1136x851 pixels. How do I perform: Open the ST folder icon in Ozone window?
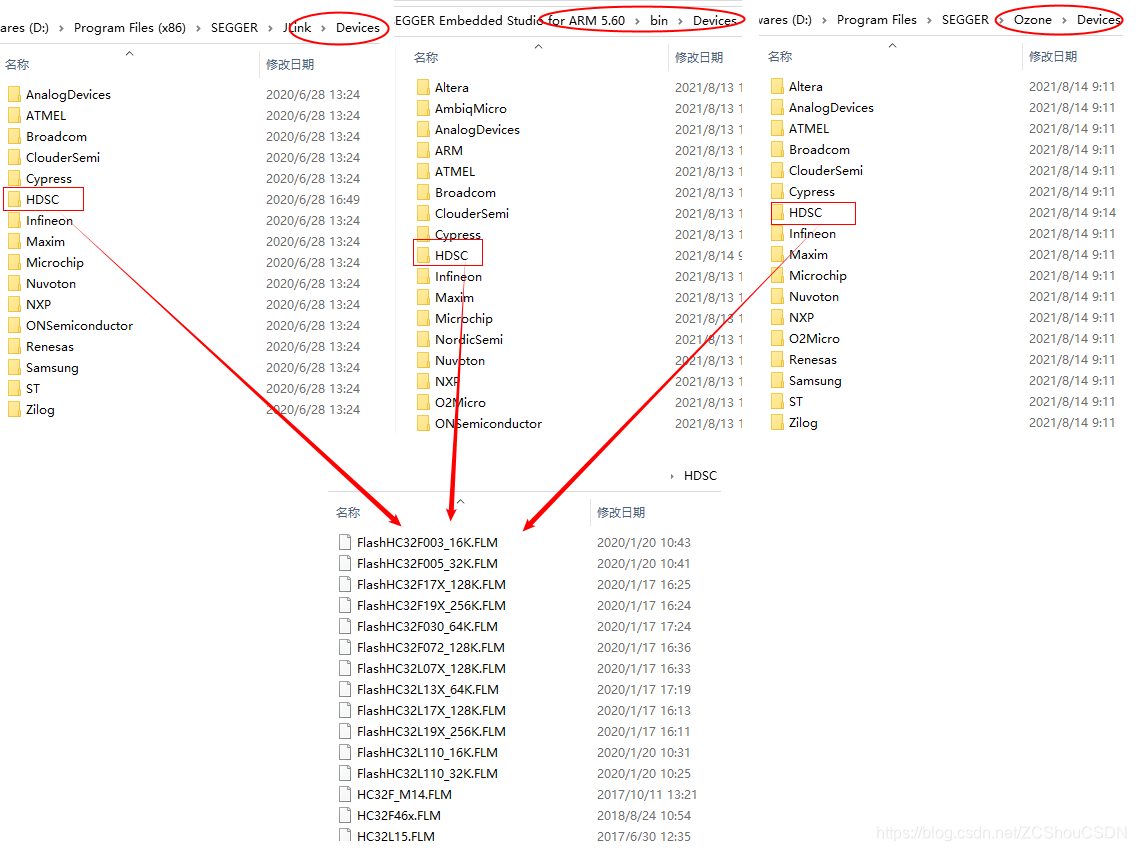777,401
